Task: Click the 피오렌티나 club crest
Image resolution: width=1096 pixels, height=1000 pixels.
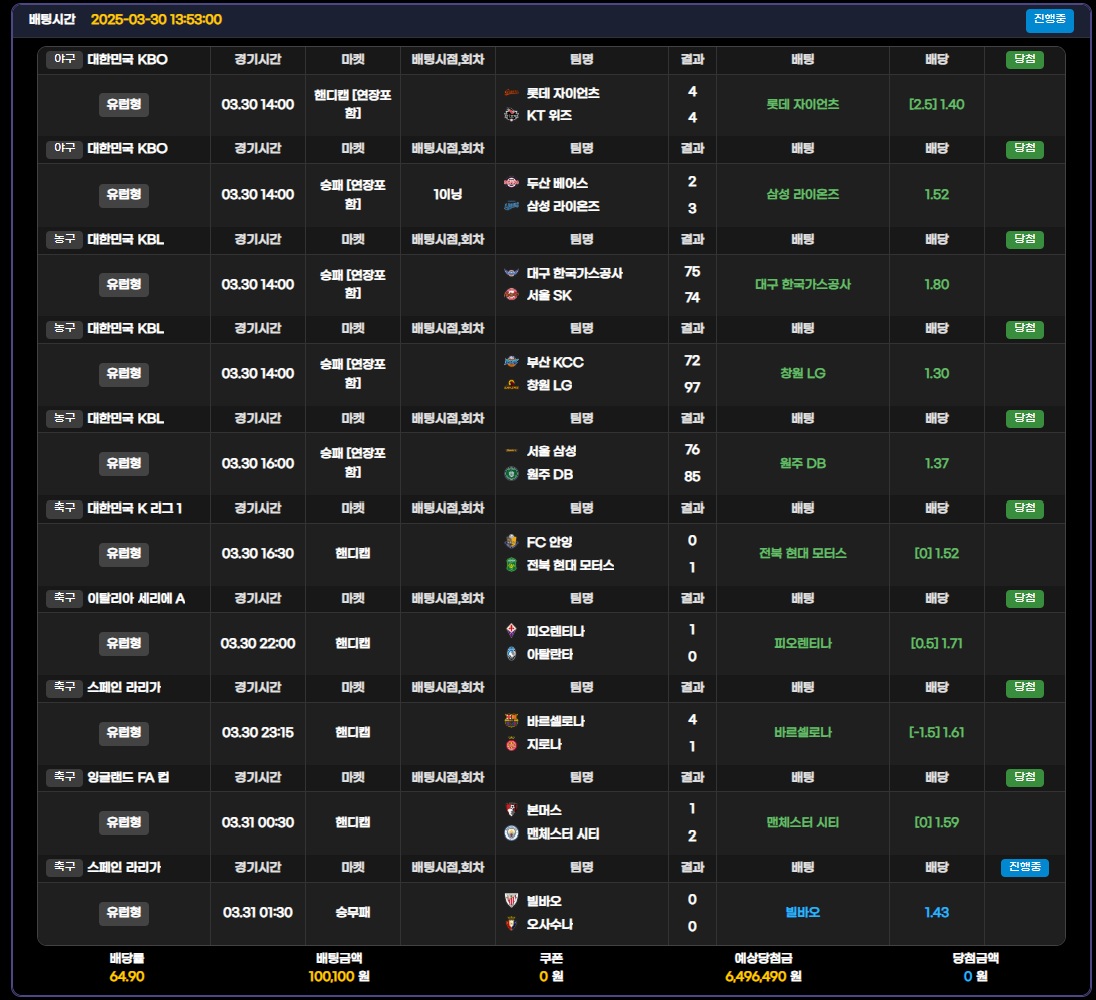Action: point(512,631)
